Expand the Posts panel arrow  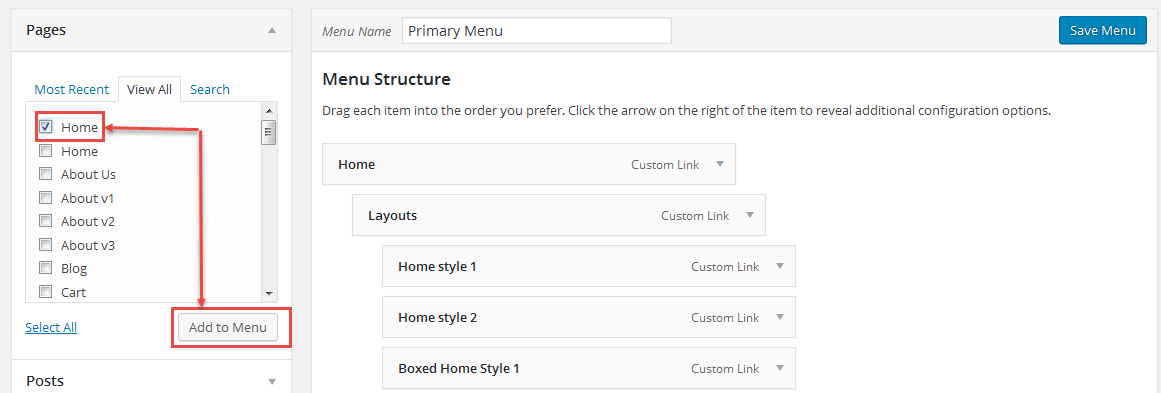272,382
